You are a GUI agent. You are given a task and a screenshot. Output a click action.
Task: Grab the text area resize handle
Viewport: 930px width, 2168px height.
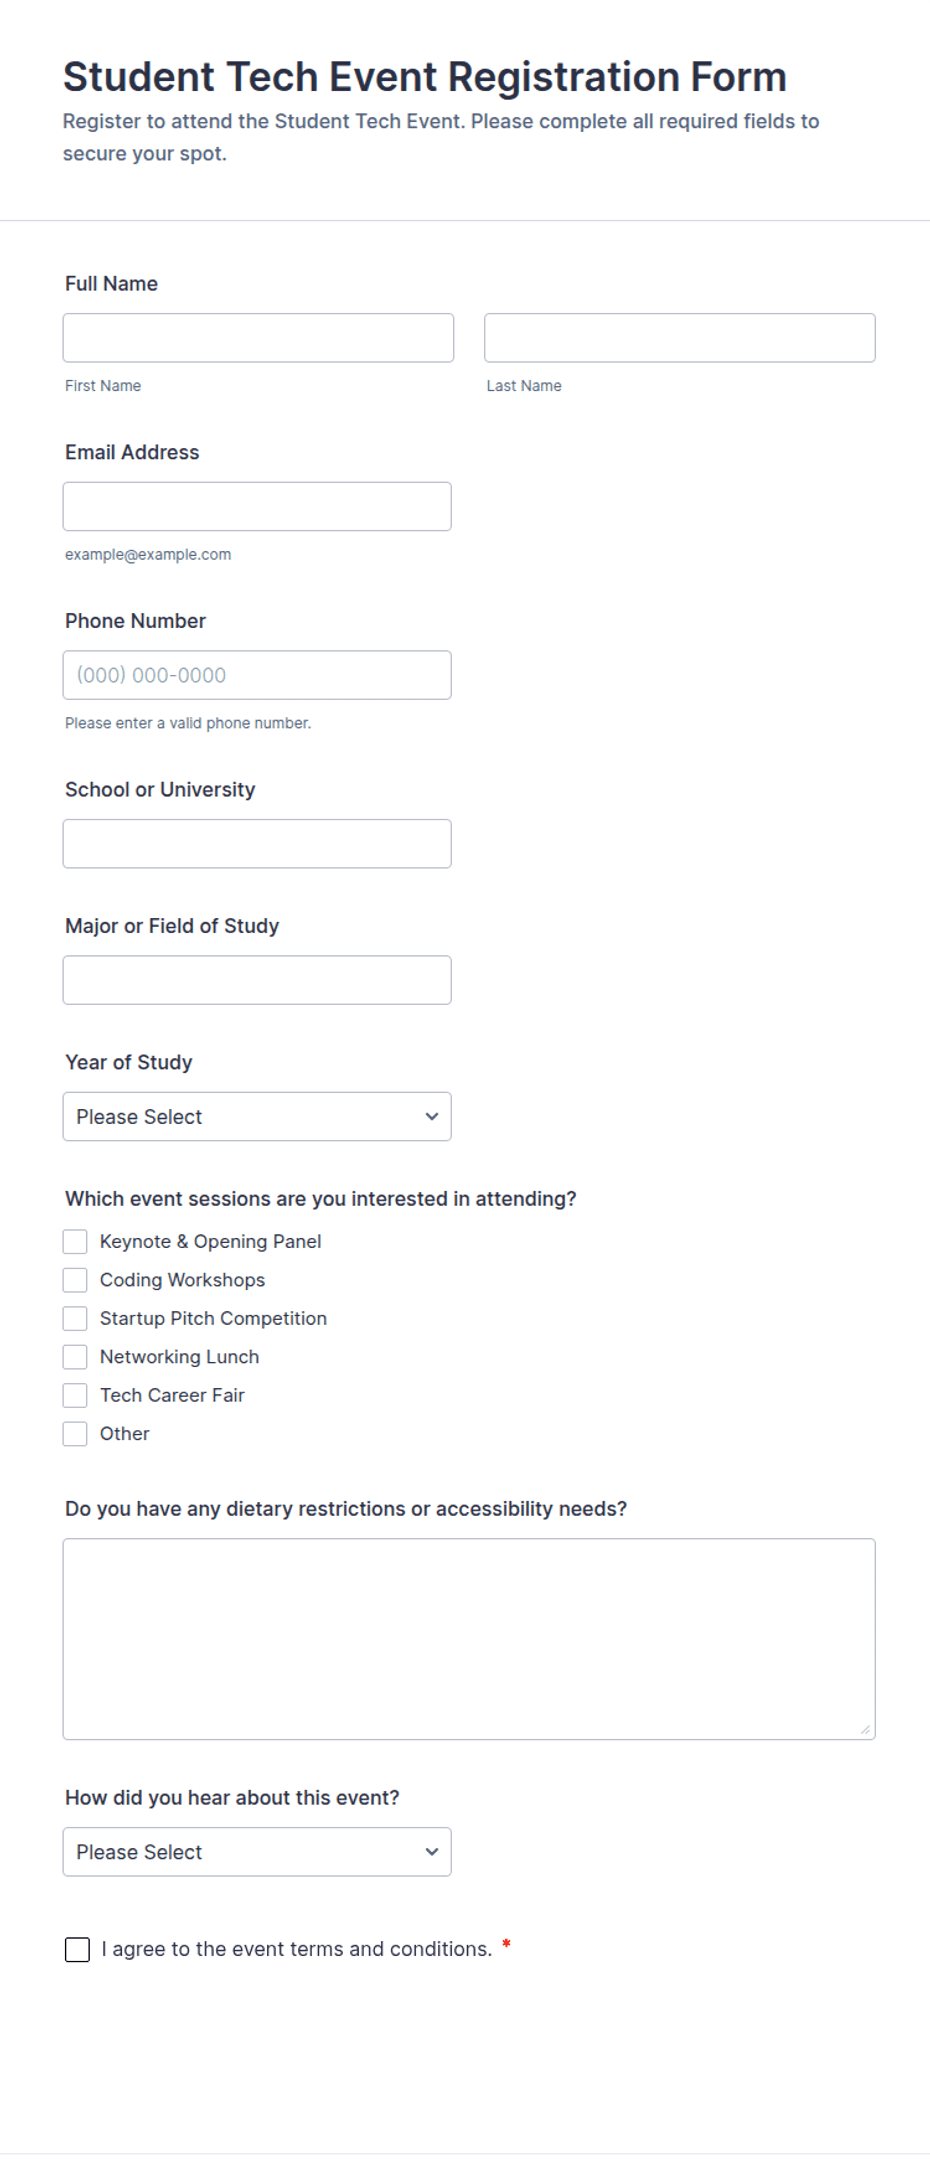[866, 1730]
